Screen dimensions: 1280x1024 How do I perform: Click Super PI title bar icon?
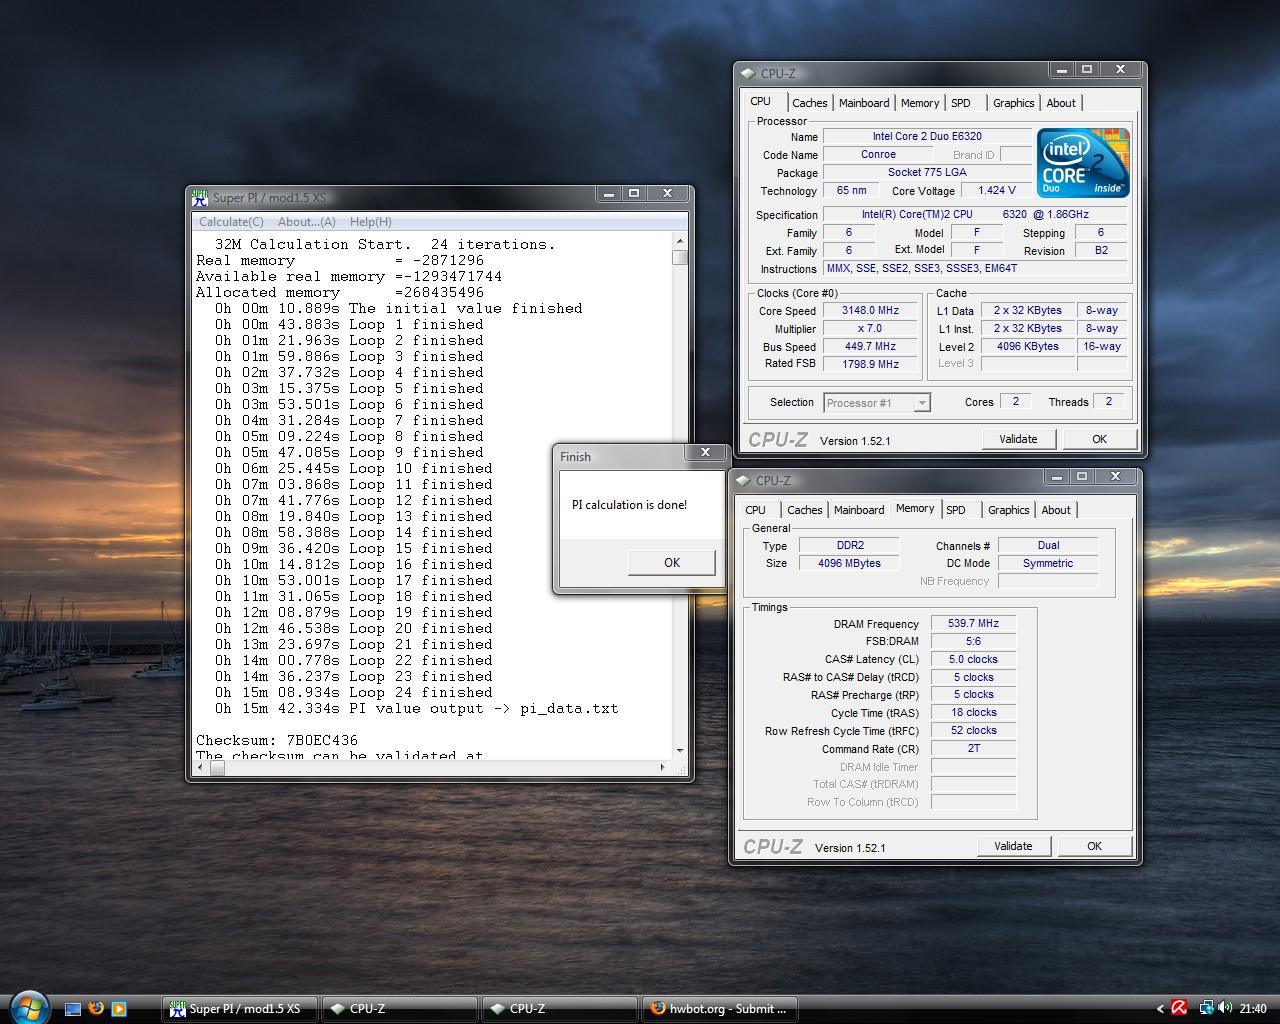[200, 197]
